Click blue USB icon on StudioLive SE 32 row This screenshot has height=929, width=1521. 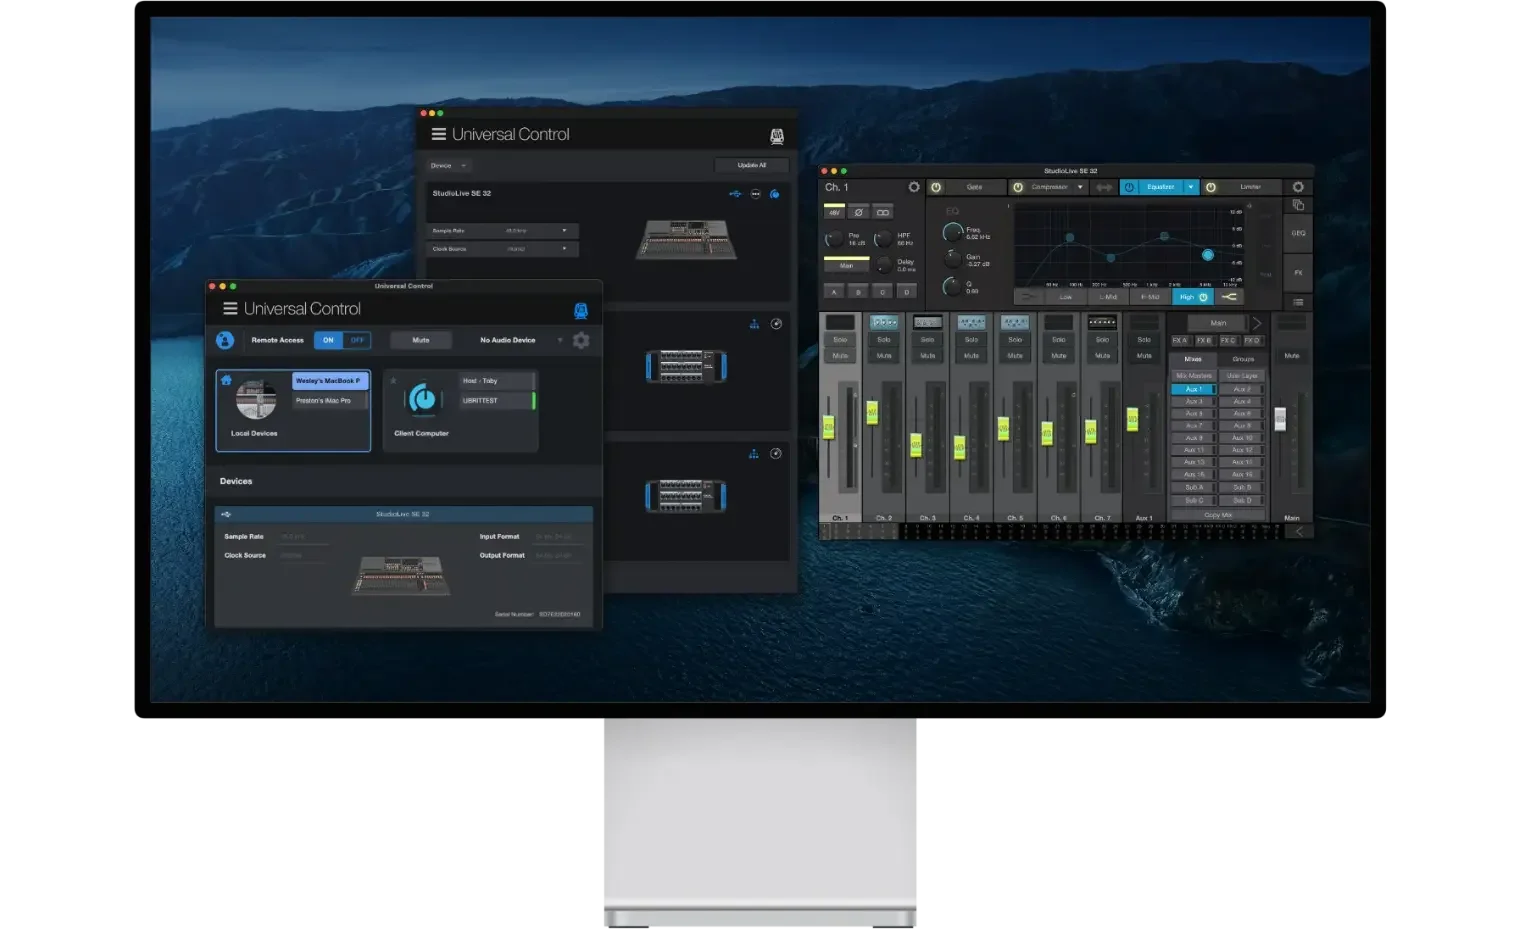(735, 194)
